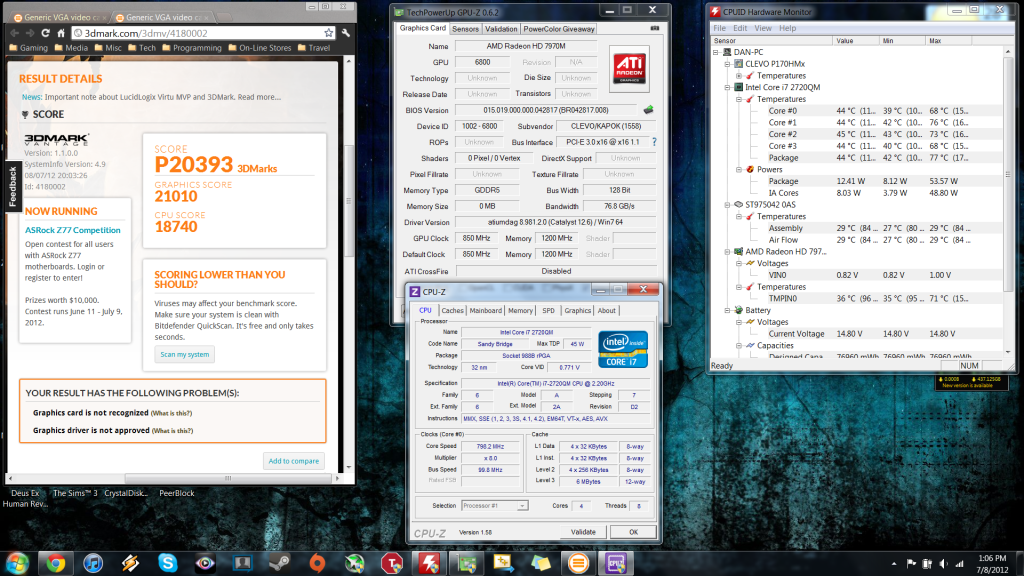
Task: Click the ATI Radeon logo in GPU-Z
Action: [x=629, y=69]
